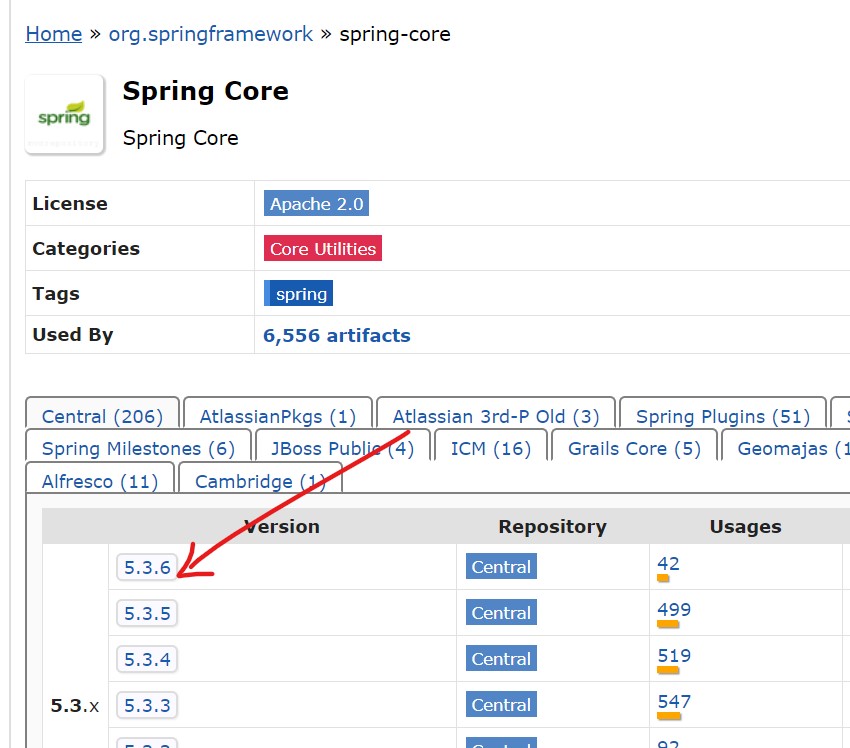Click the Central badge for 5.3.4
The image size is (850, 748).
pyautogui.click(x=501, y=659)
